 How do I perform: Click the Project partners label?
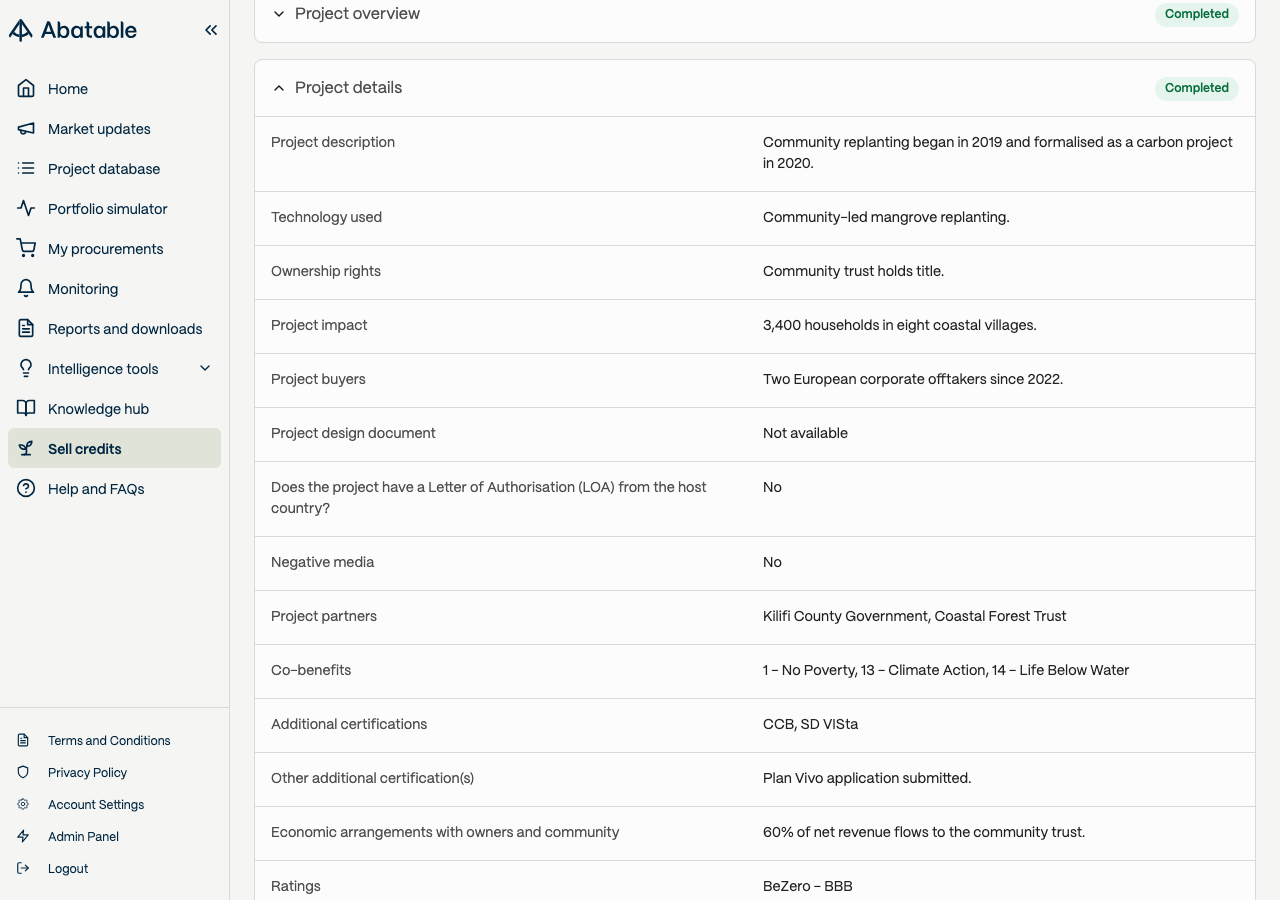(x=324, y=616)
